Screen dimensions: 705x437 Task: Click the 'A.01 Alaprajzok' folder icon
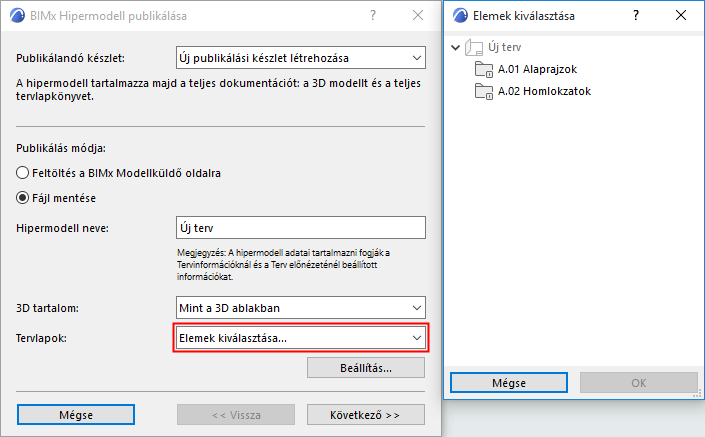tap(484, 70)
